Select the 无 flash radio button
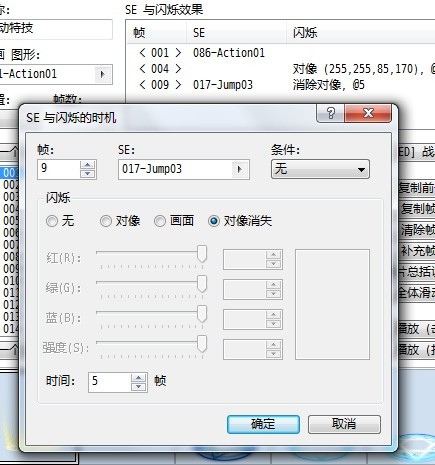435x465 pixels. tap(52, 221)
